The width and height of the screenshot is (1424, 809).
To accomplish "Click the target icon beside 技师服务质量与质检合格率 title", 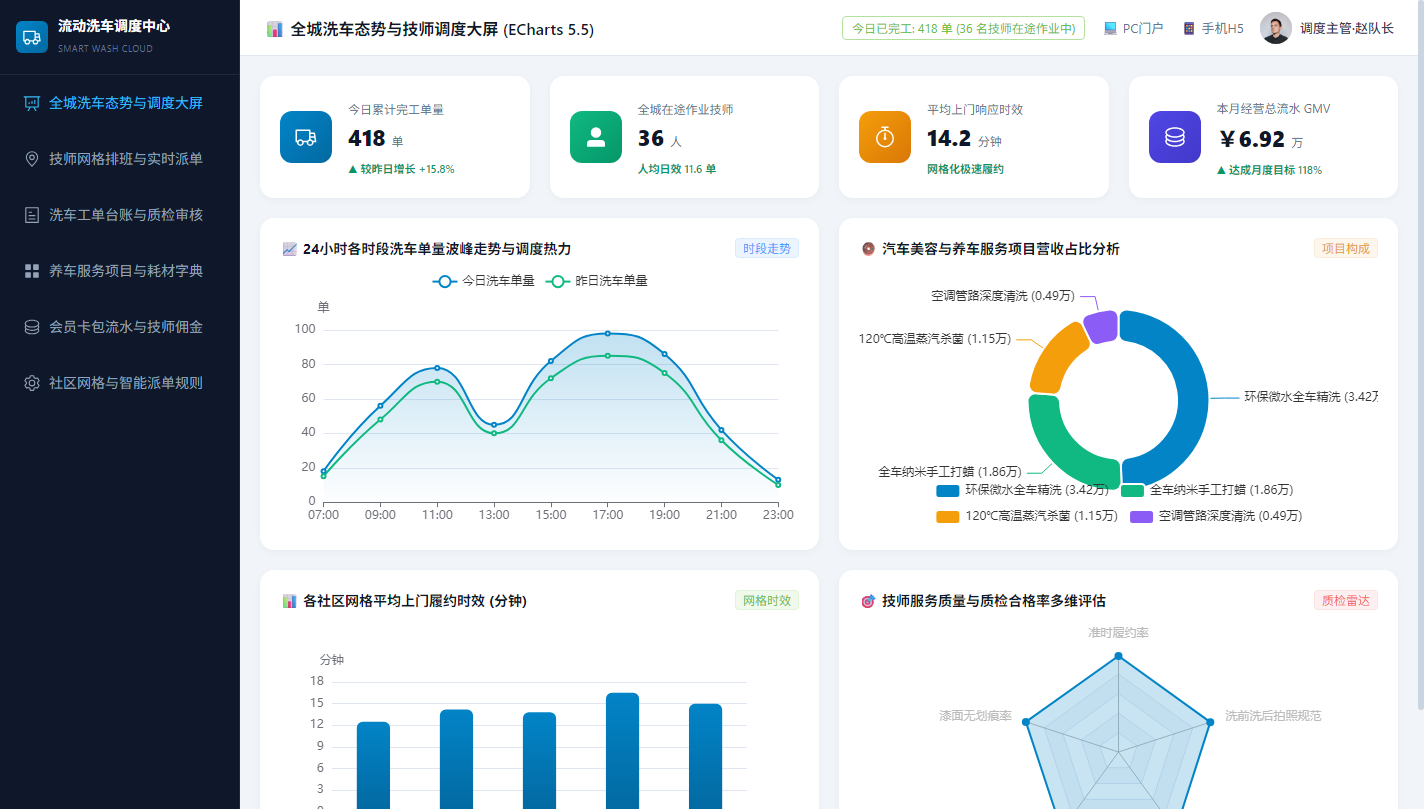I will (x=868, y=601).
